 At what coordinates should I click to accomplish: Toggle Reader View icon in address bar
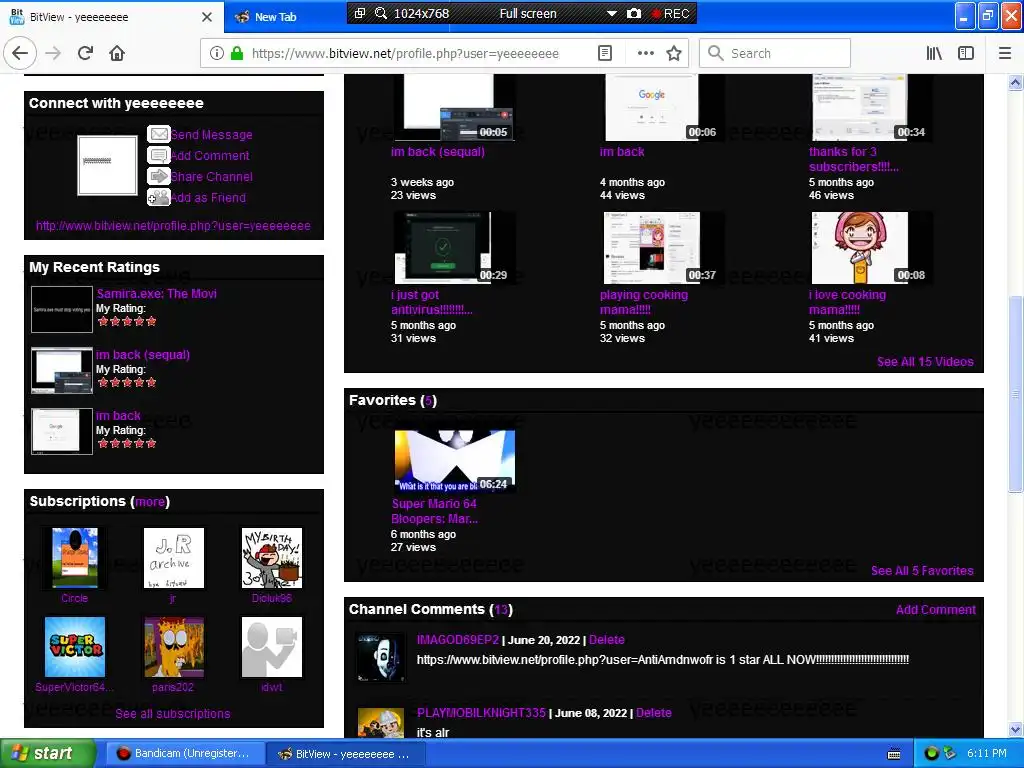(605, 53)
